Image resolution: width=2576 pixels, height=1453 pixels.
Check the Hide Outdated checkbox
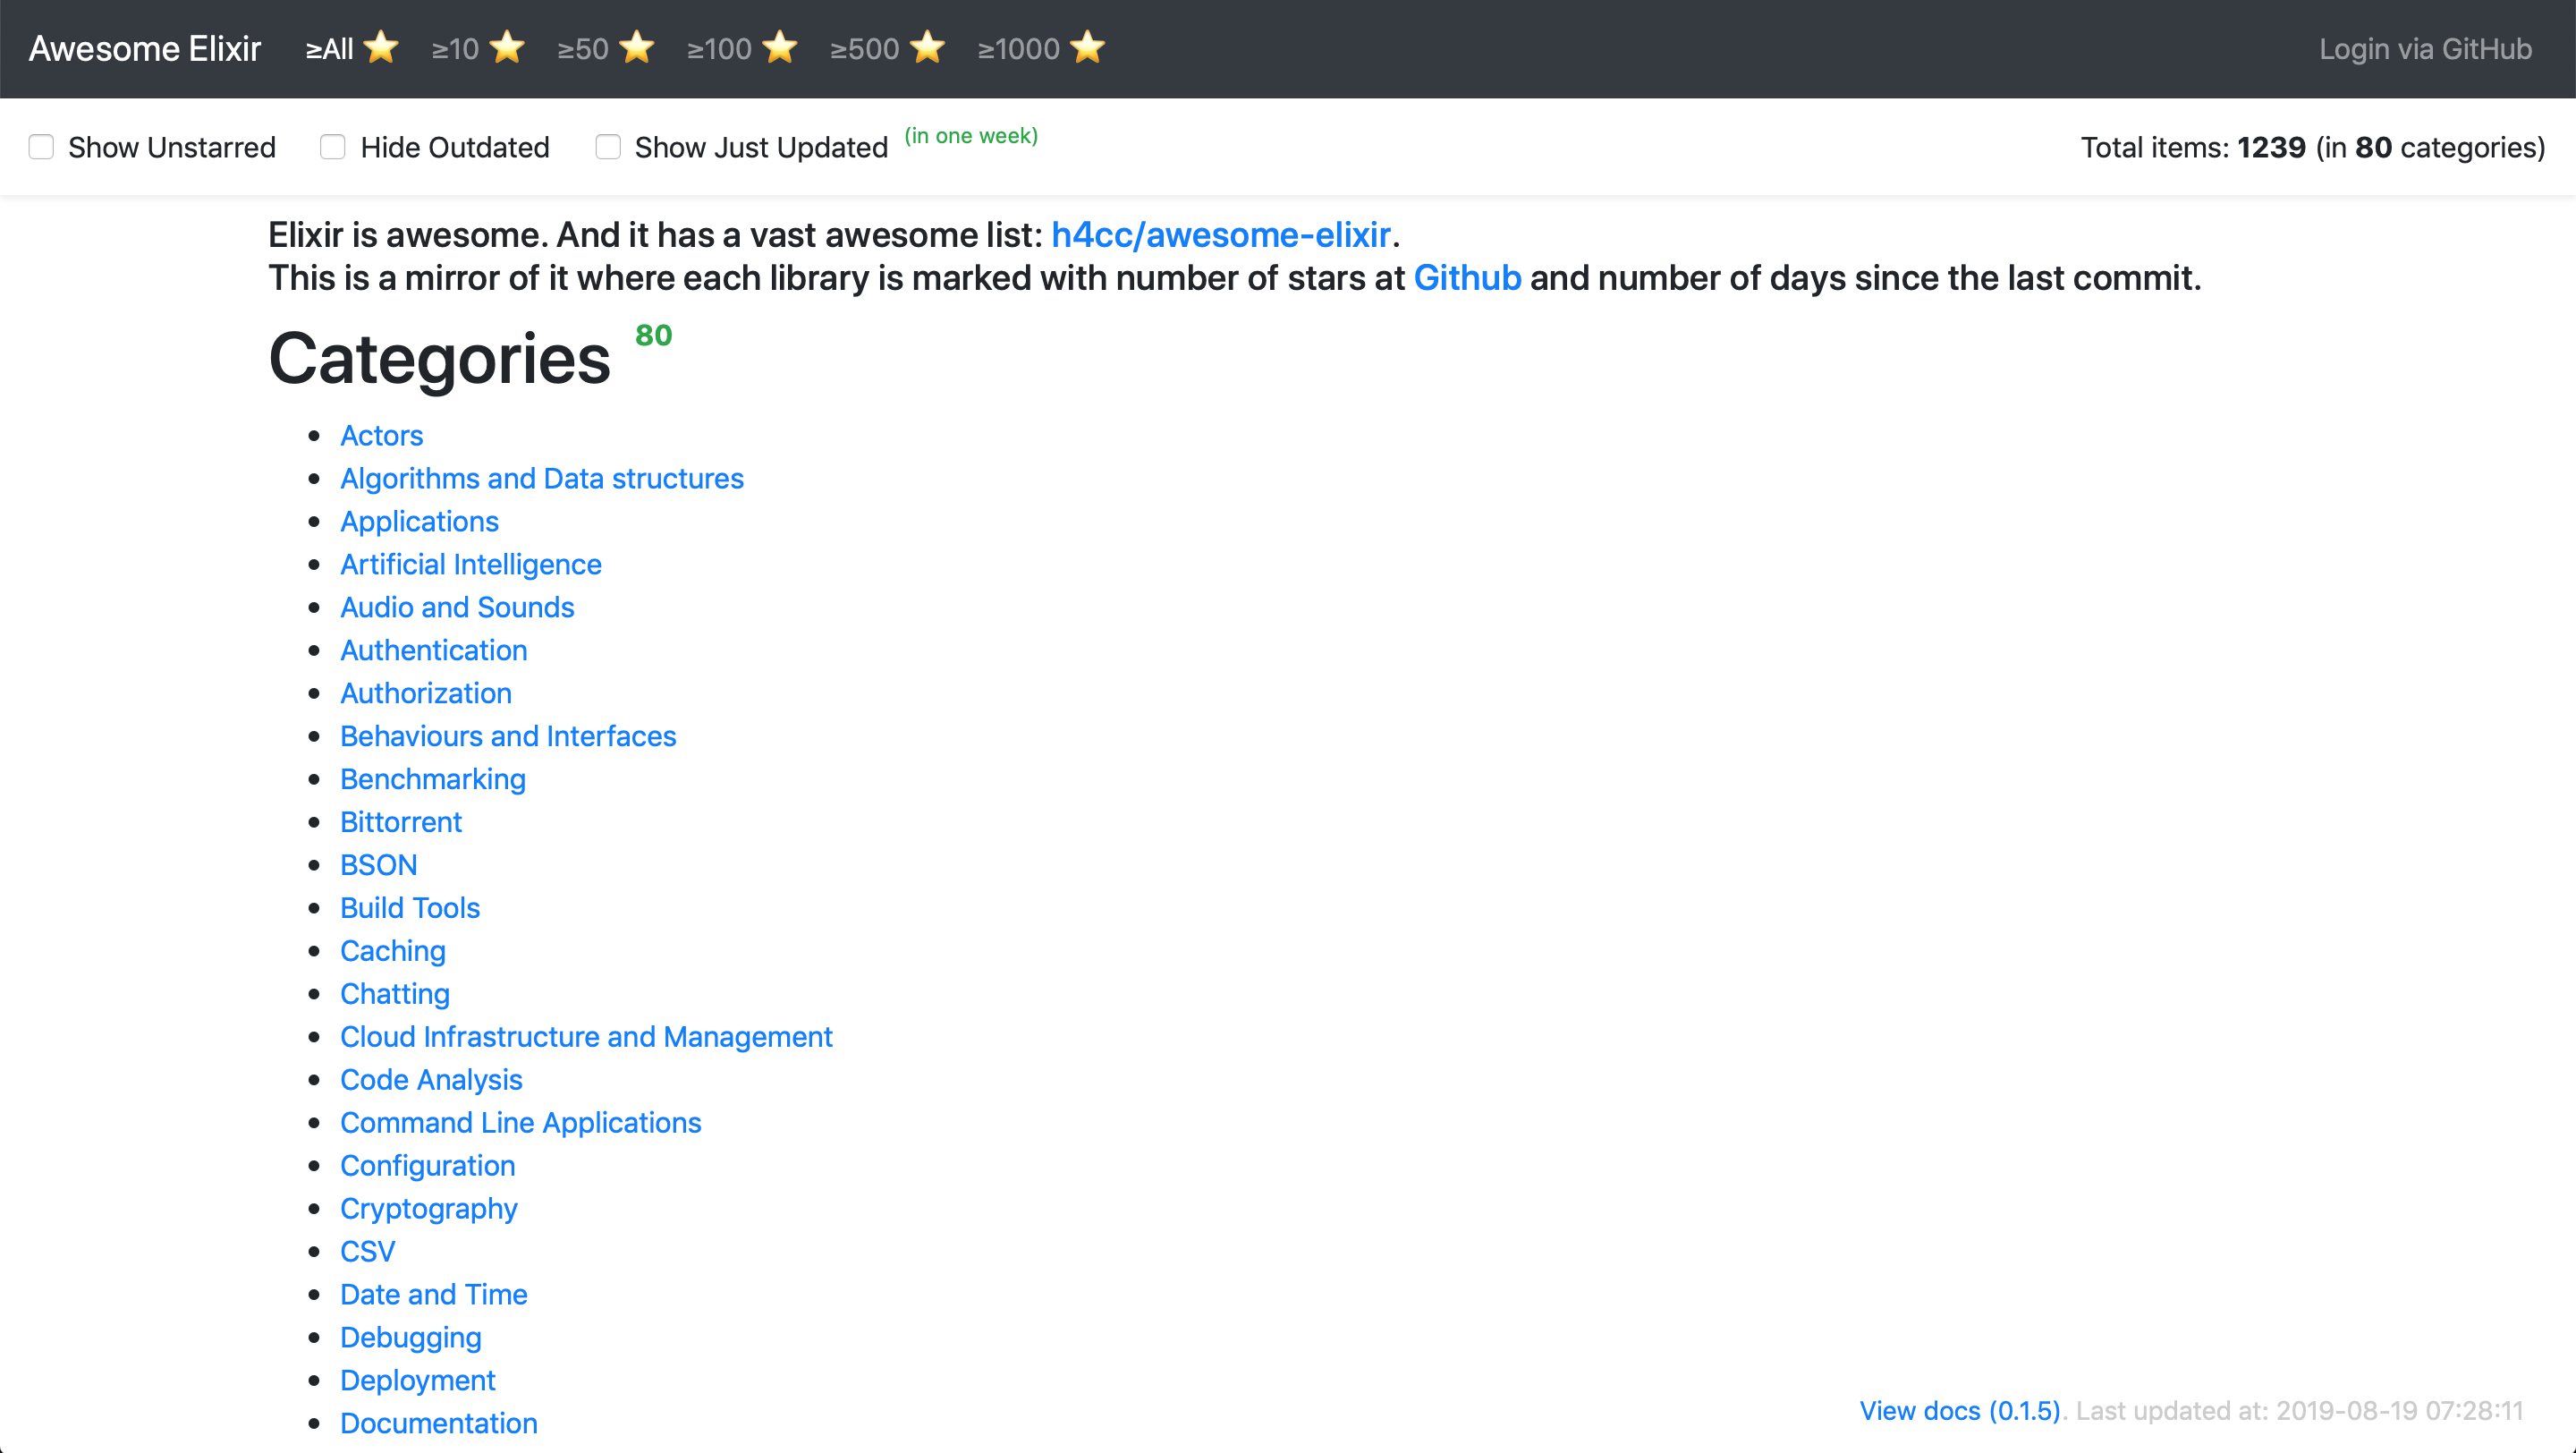click(333, 147)
